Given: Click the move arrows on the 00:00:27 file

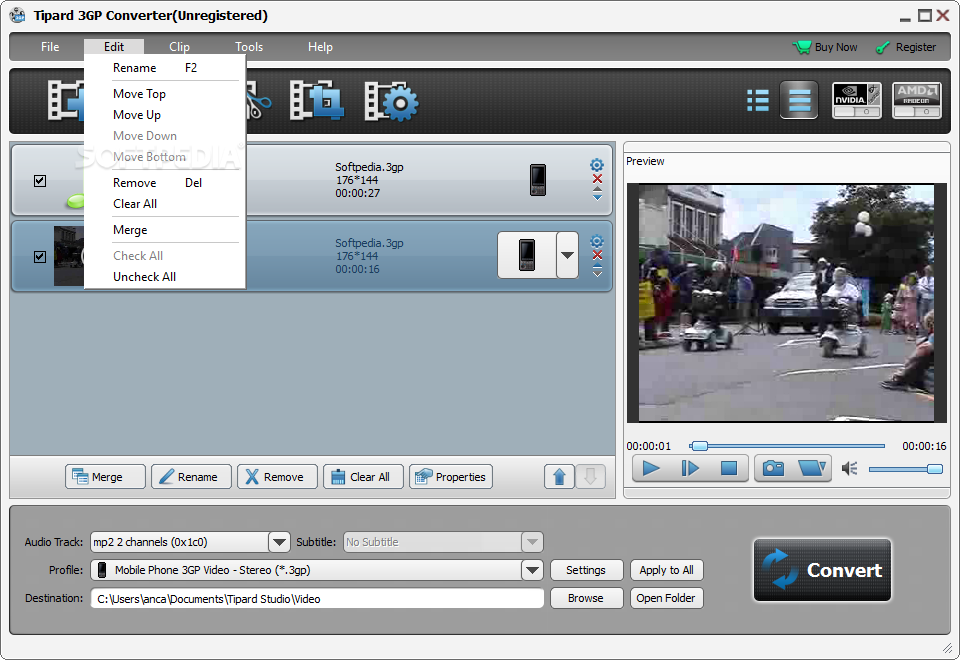Looking at the screenshot, I should (x=597, y=193).
